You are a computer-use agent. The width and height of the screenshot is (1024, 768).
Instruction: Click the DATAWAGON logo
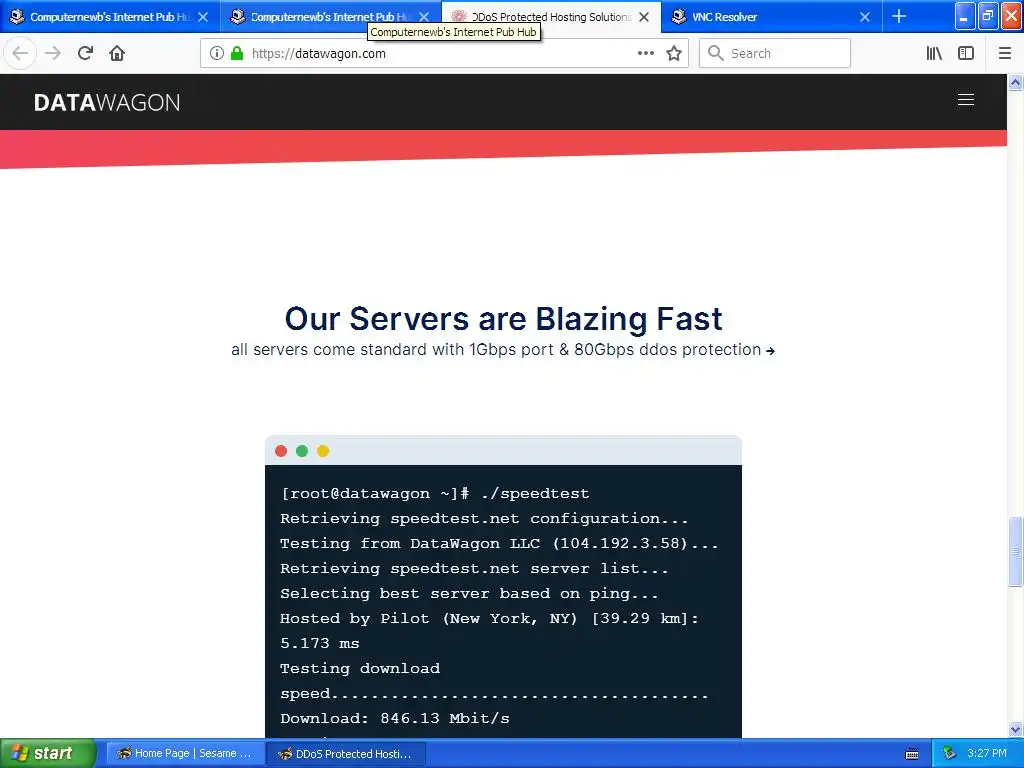click(106, 103)
